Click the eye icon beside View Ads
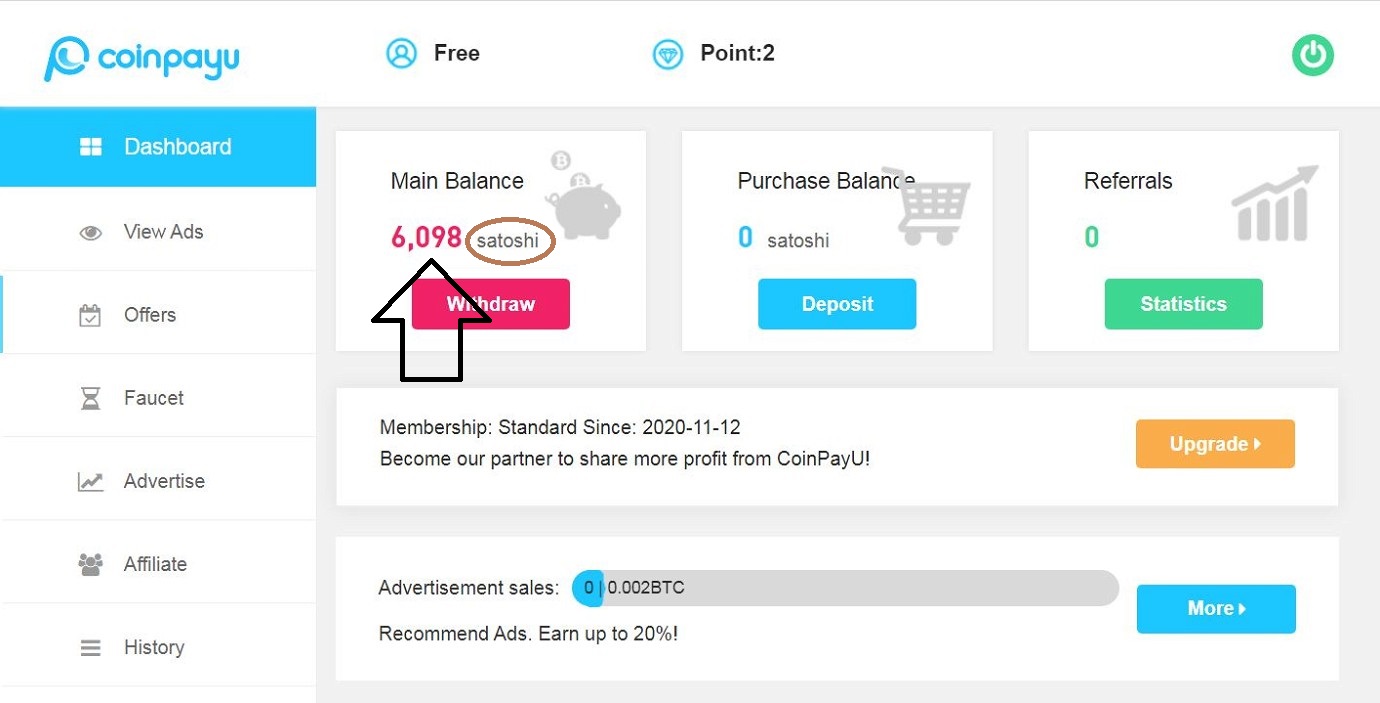1380x703 pixels. point(91,233)
